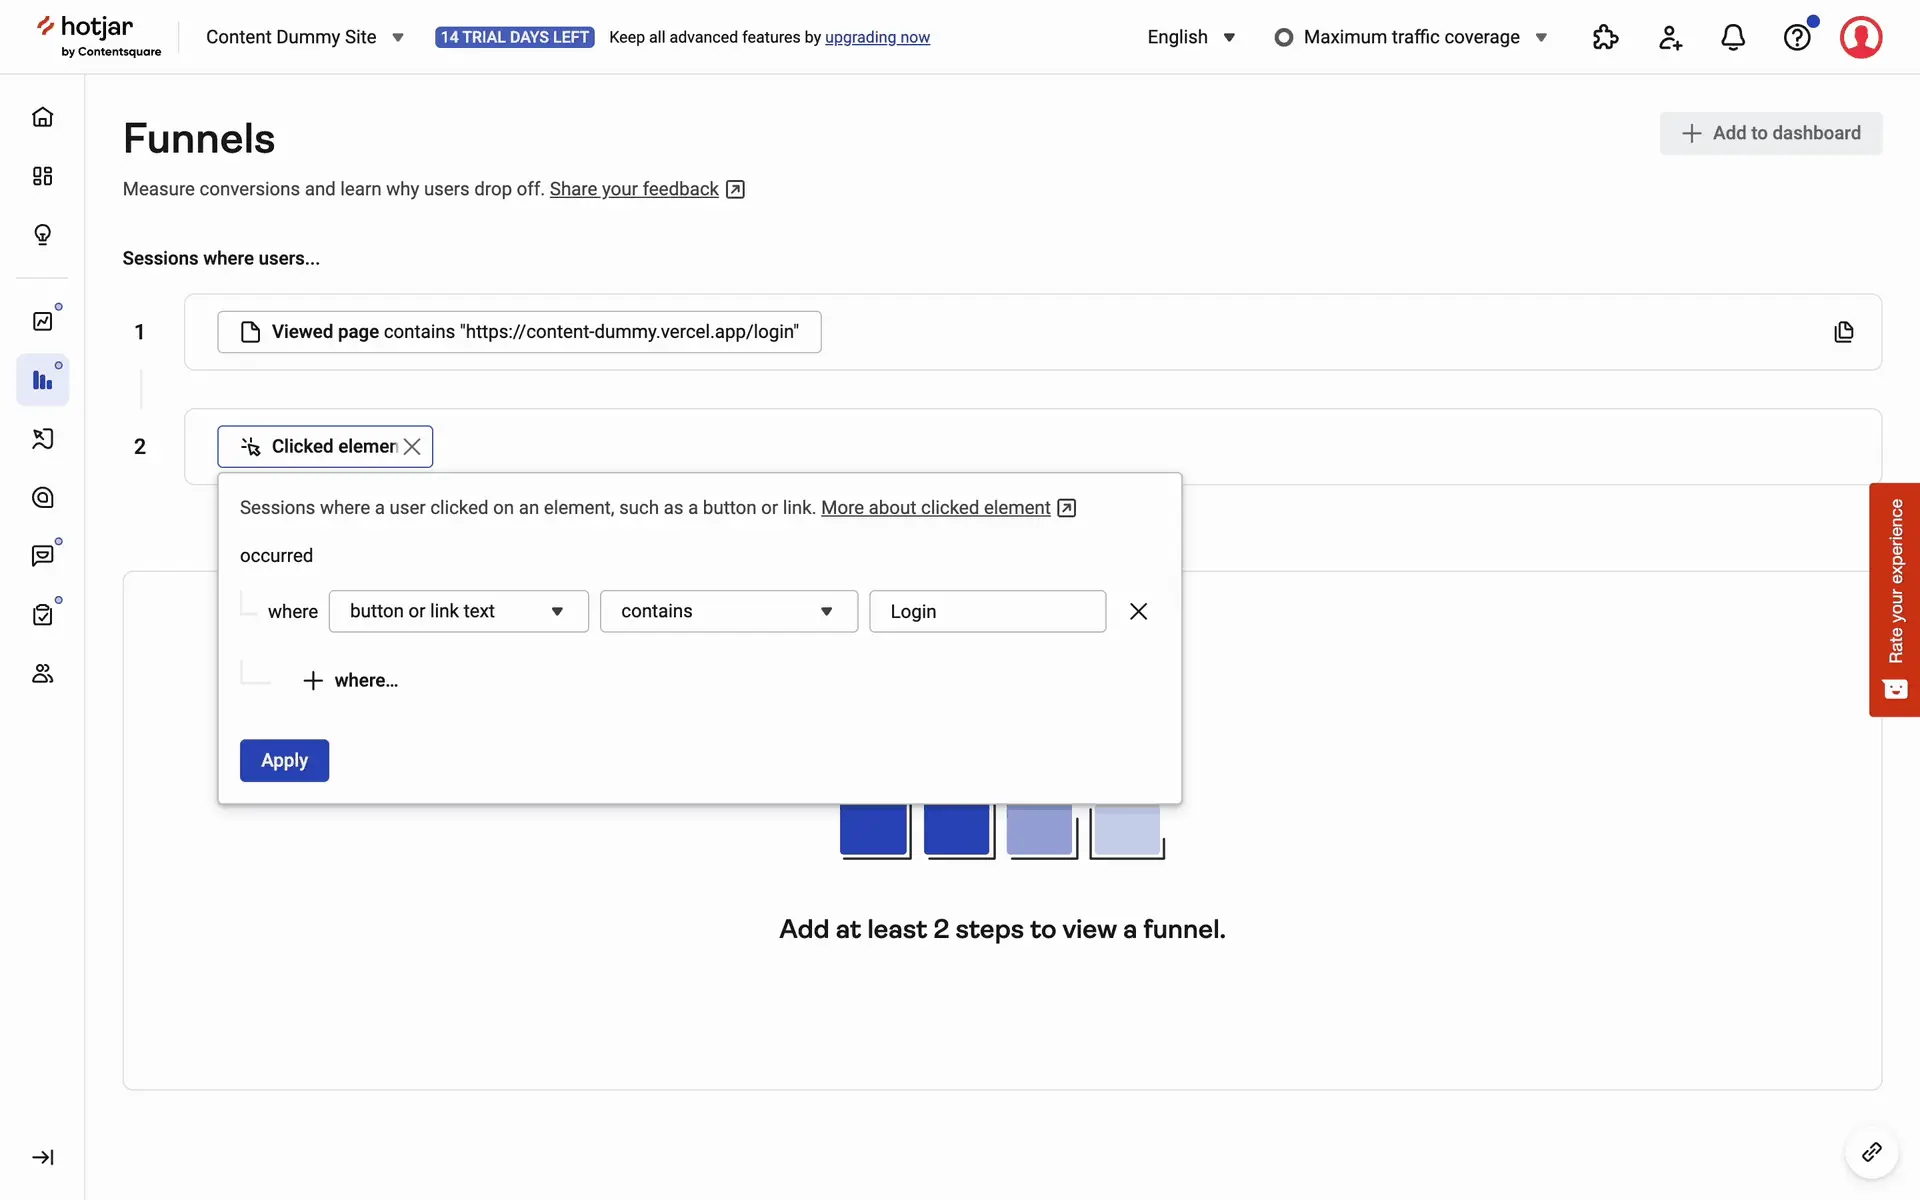Open the Highlights lightbulb icon
Screen dimensions: 1920x1200
pos(42,235)
